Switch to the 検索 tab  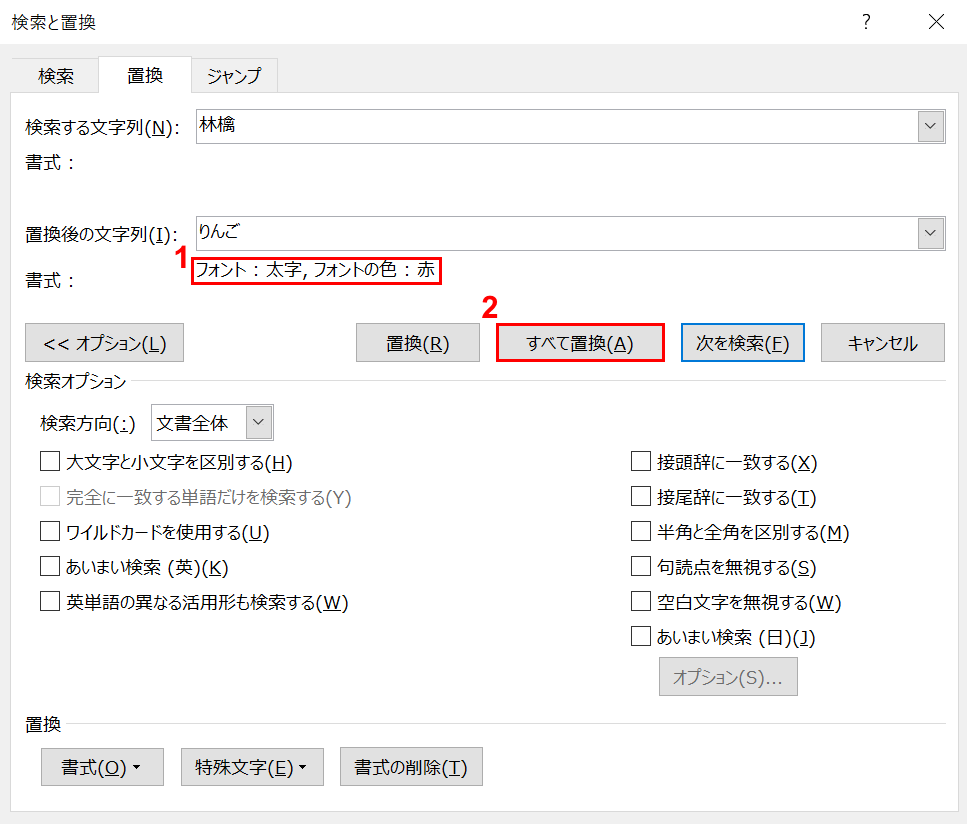click(x=56, y=75)
